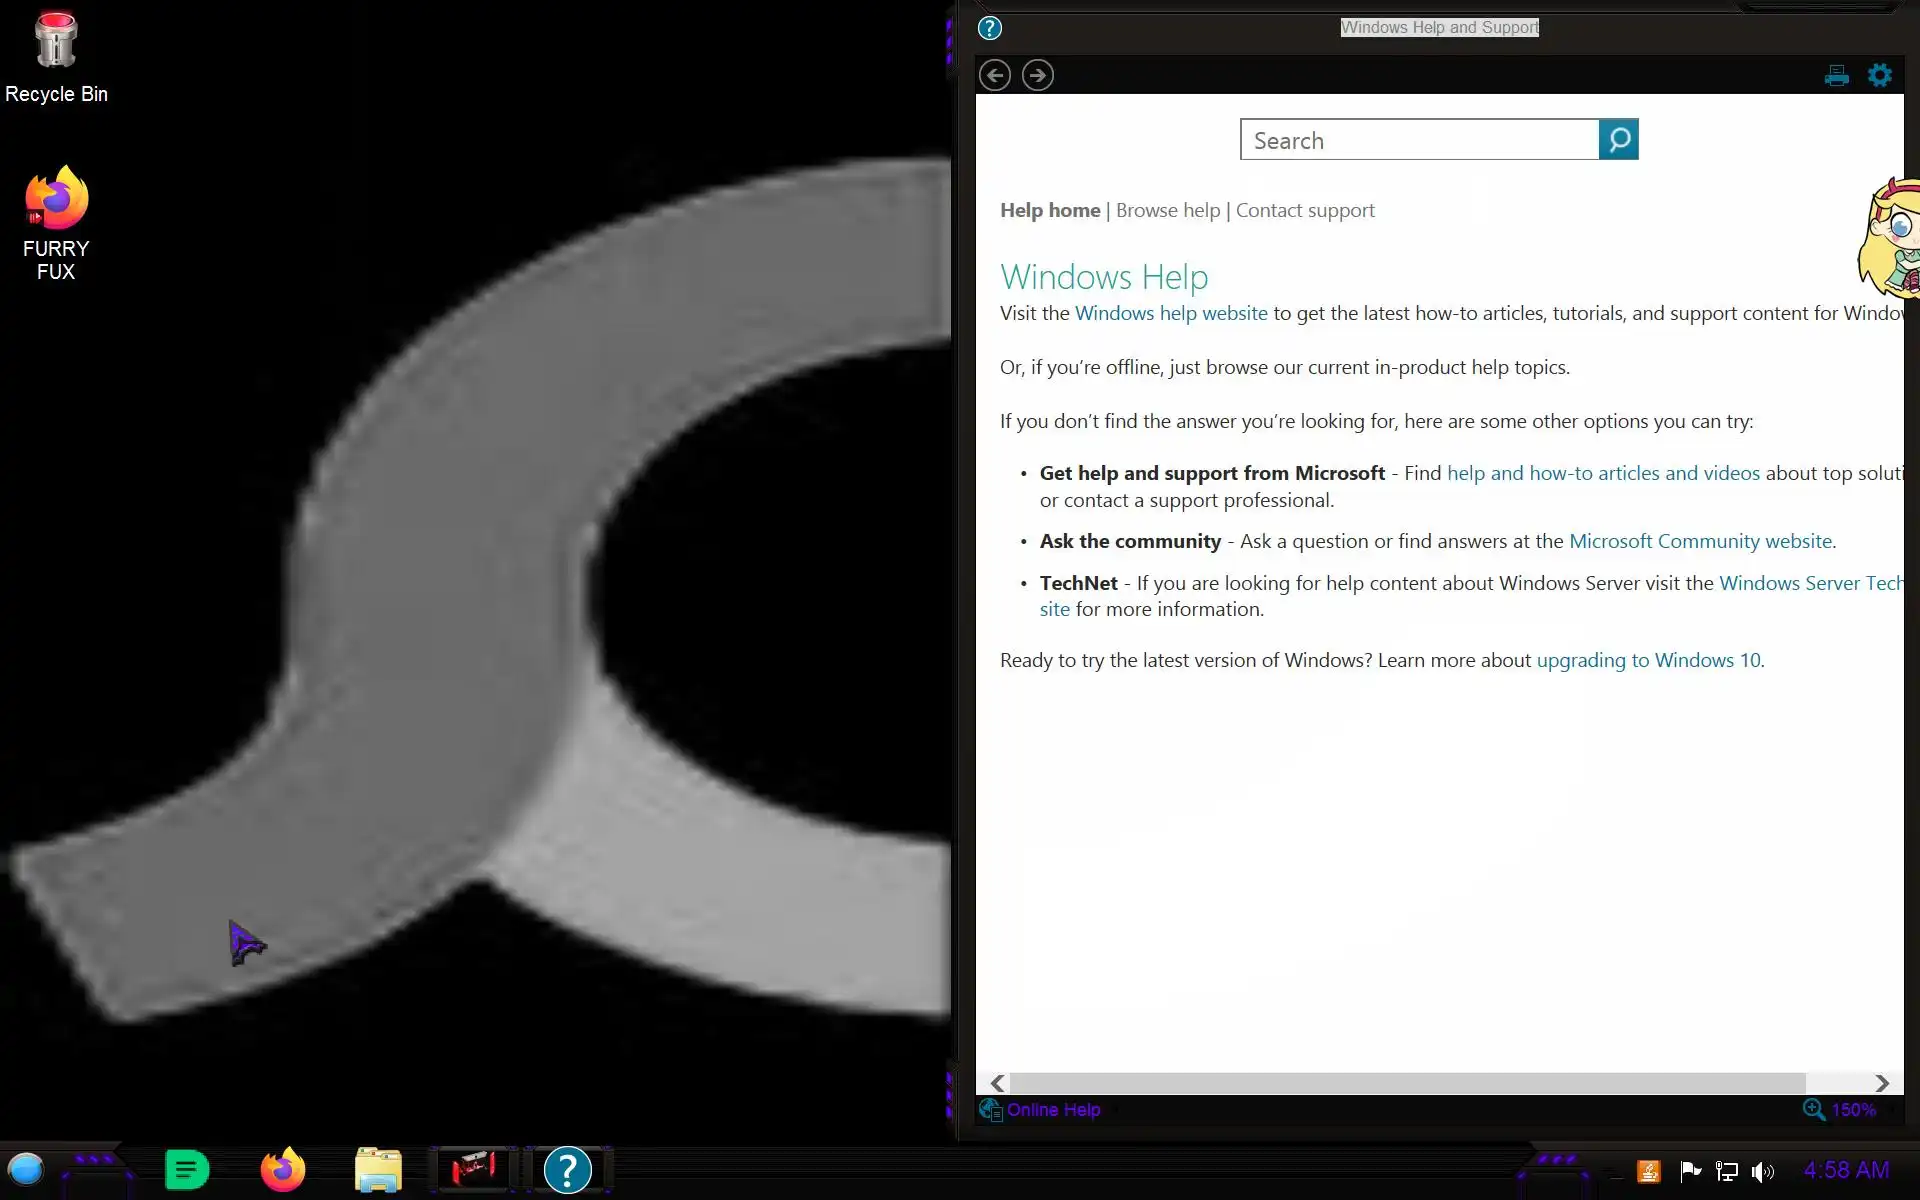Open Firefox from the taskbar
The width and height of the screenshot is (1920, 1200).
click(282, 1169)
